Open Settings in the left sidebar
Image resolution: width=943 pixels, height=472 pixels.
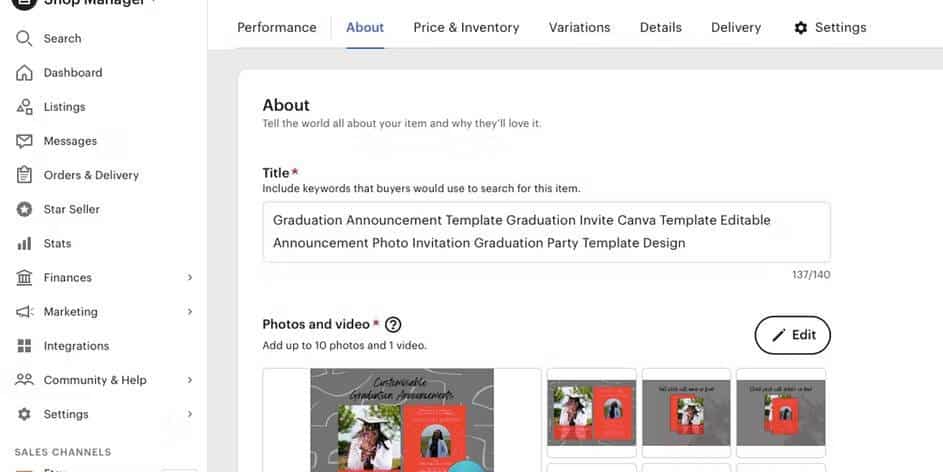coord(65,414)
